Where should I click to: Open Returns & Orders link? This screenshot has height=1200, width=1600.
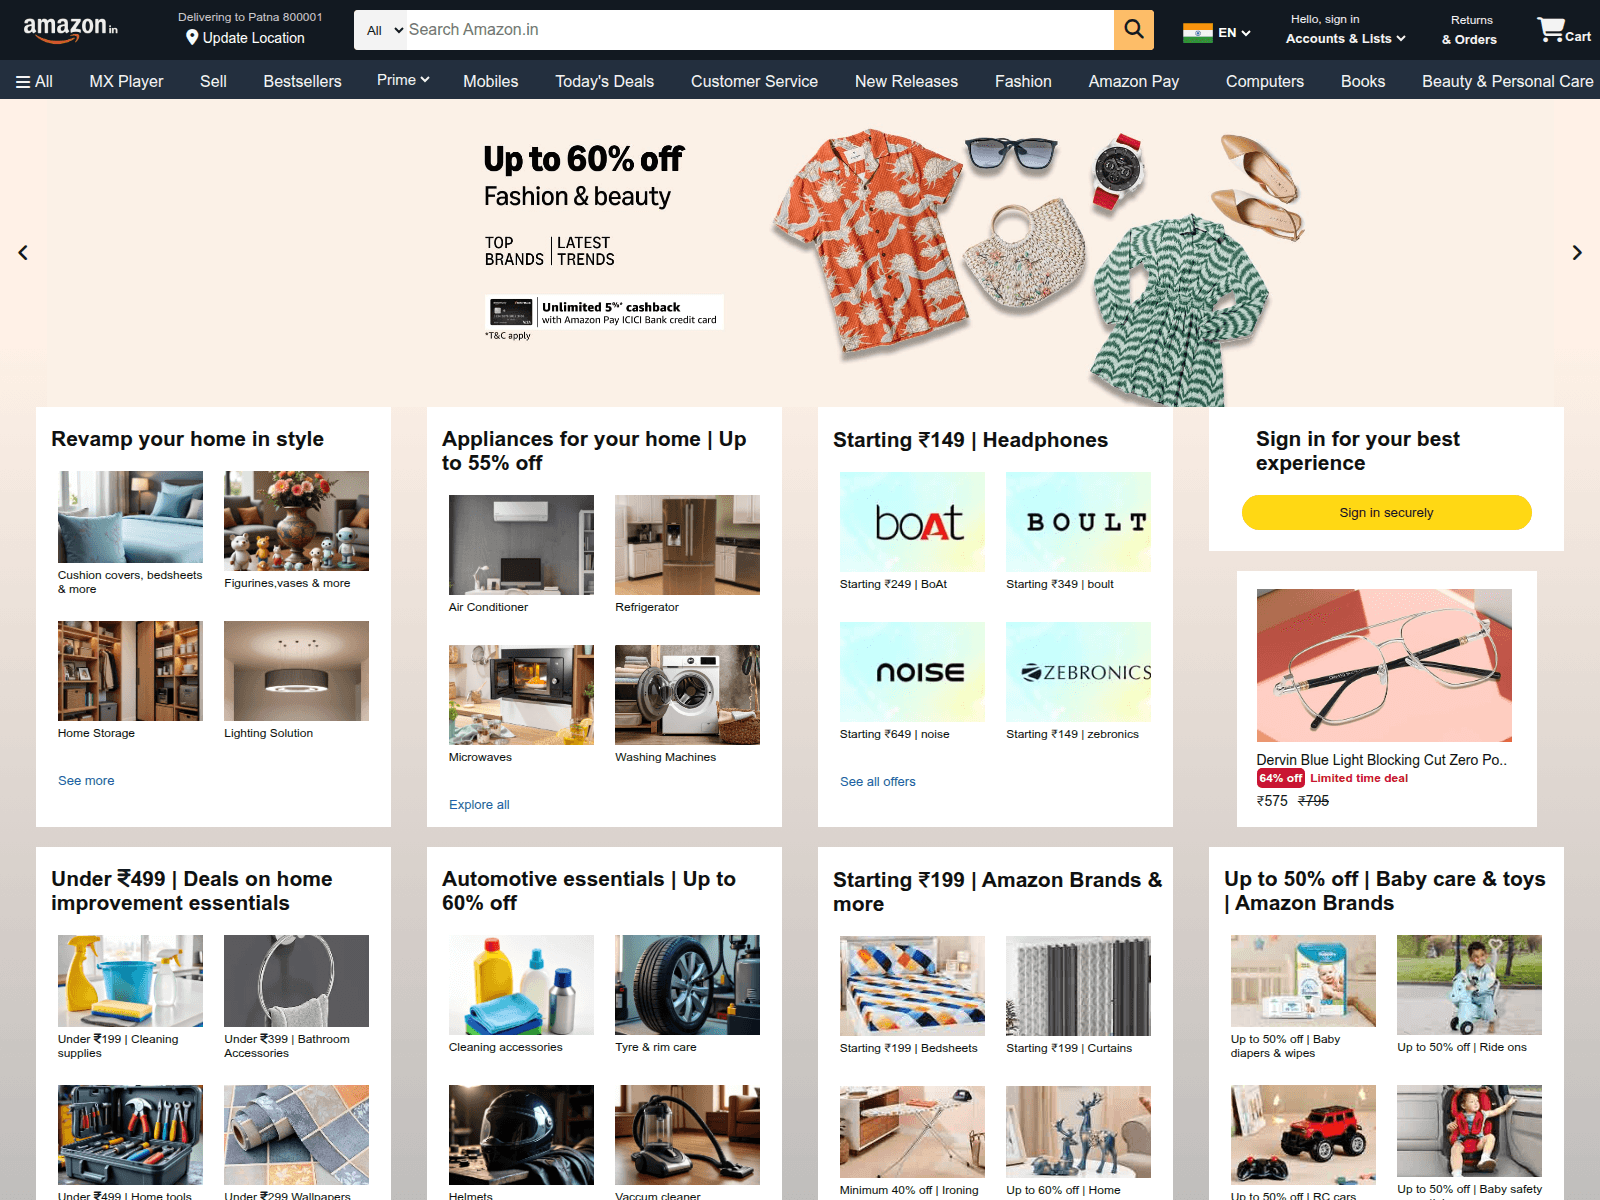tap(1469, 30)
